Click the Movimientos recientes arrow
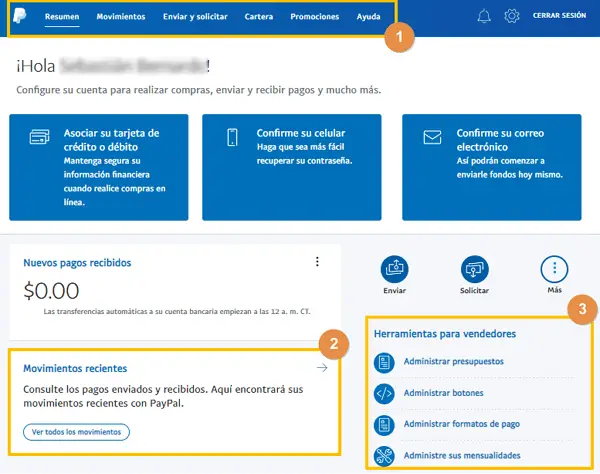 [322, 368]
